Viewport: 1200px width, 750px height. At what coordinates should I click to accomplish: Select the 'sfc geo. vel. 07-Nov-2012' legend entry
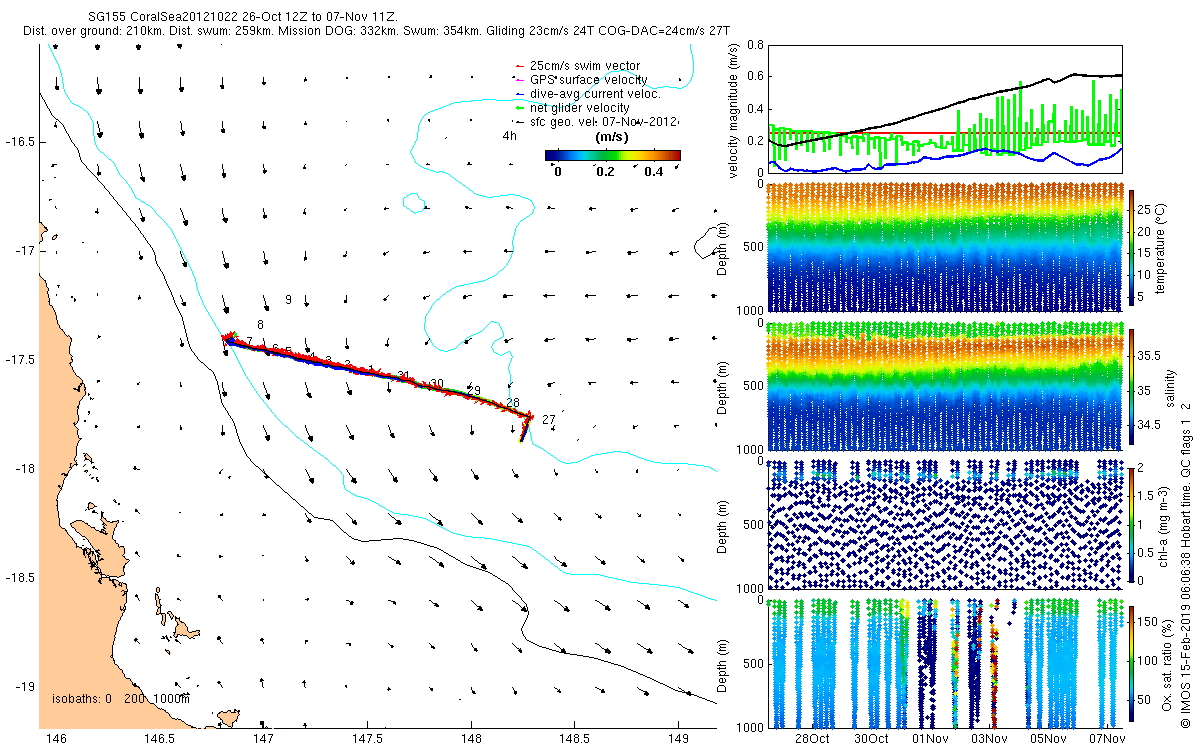pyautogui.click(x=598, y=122)
